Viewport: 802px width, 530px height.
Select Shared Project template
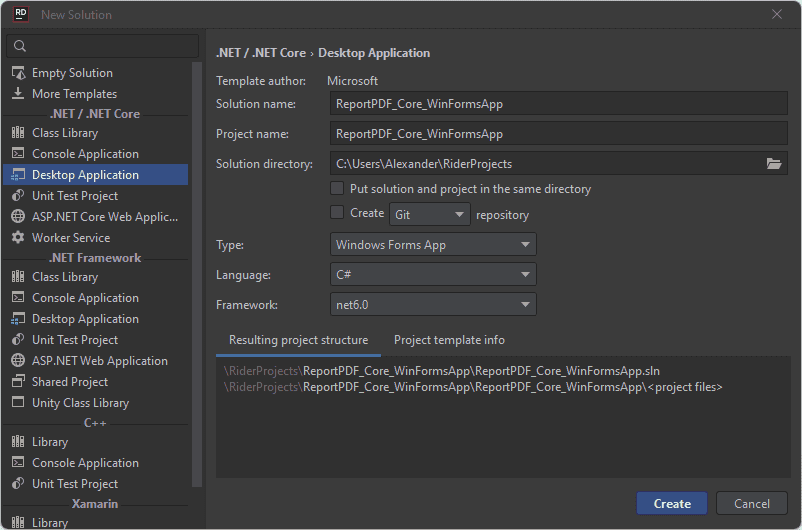point(96,382)
